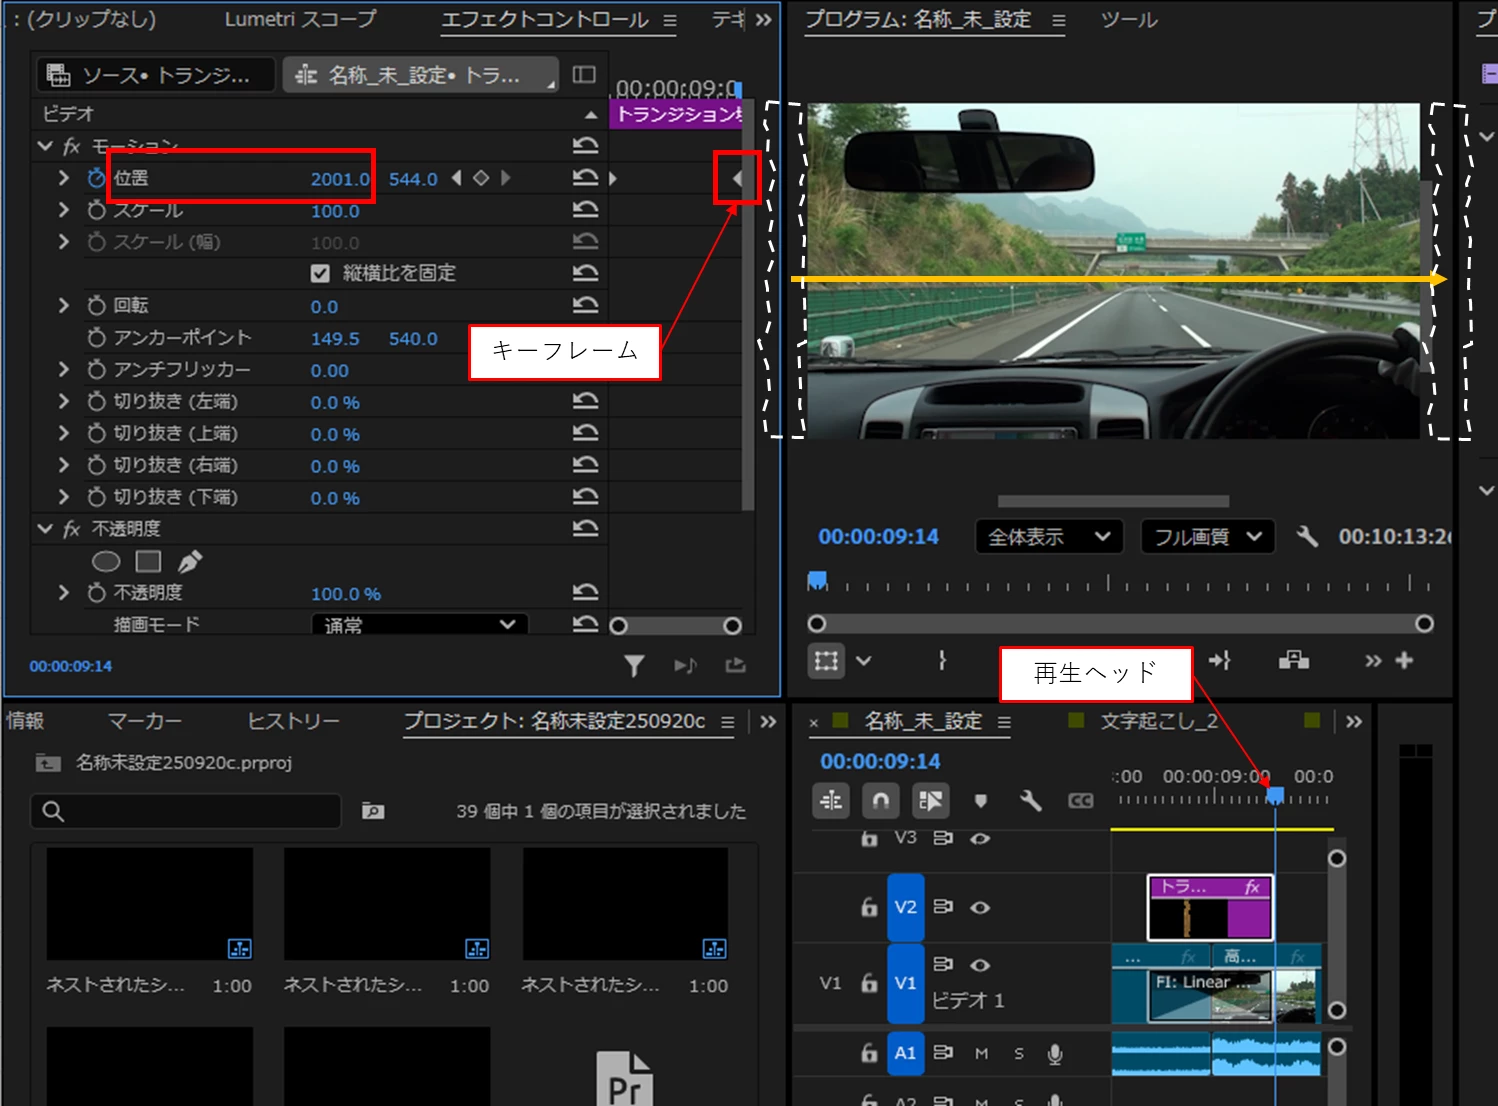Screen dimensions: 1498x1106
Task: Reset the スケール parameter value
Action: [585, 209]
